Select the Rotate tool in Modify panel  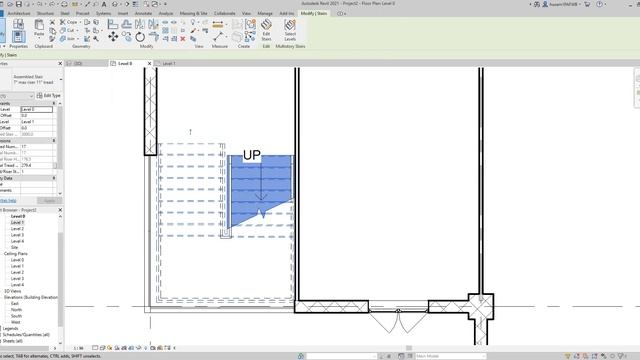pyautogui.click(x=140, y=37)
